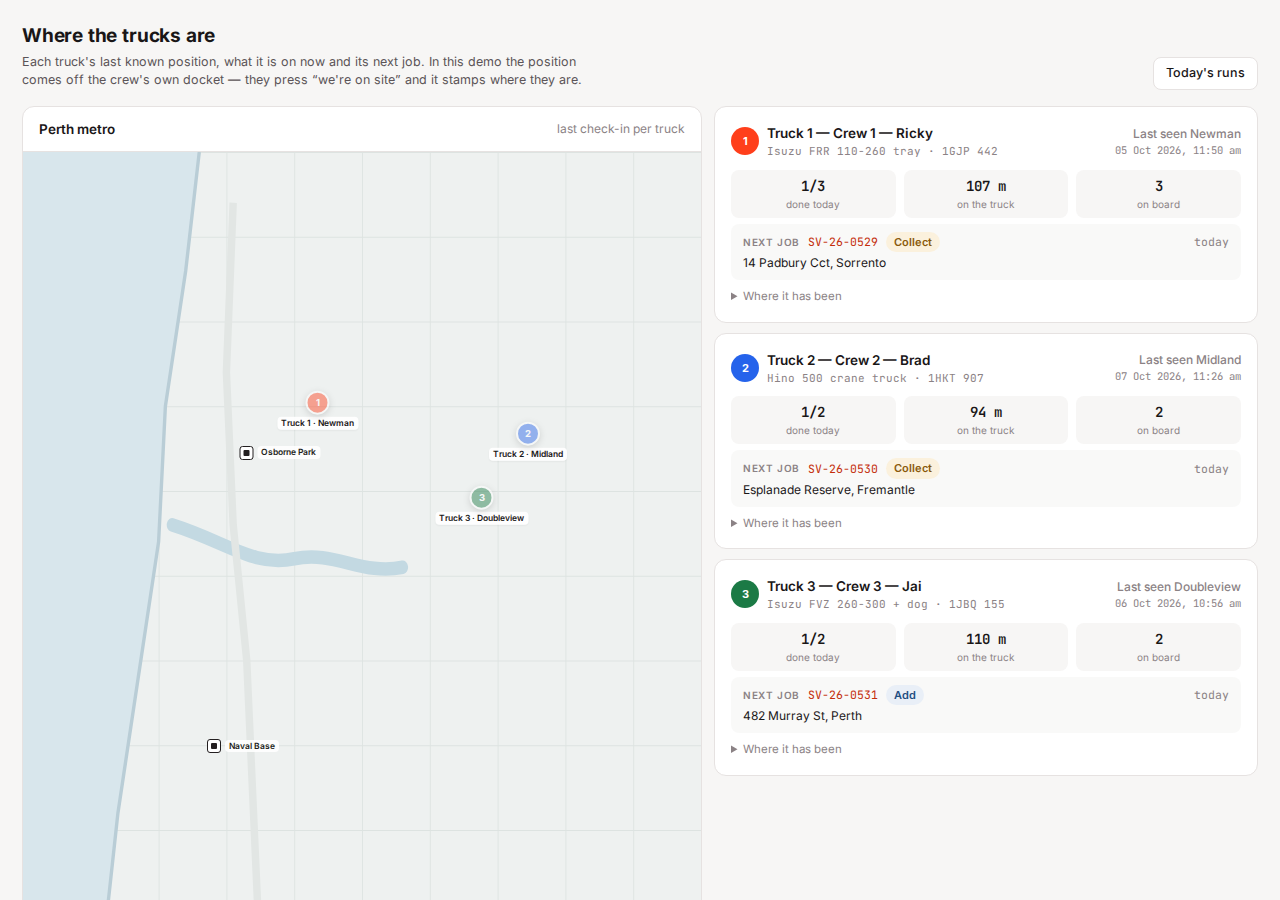Viewport: 1280px width, 900px height.
Task: Click 'Last seen Midland' text
Action: coord(1190,360)
